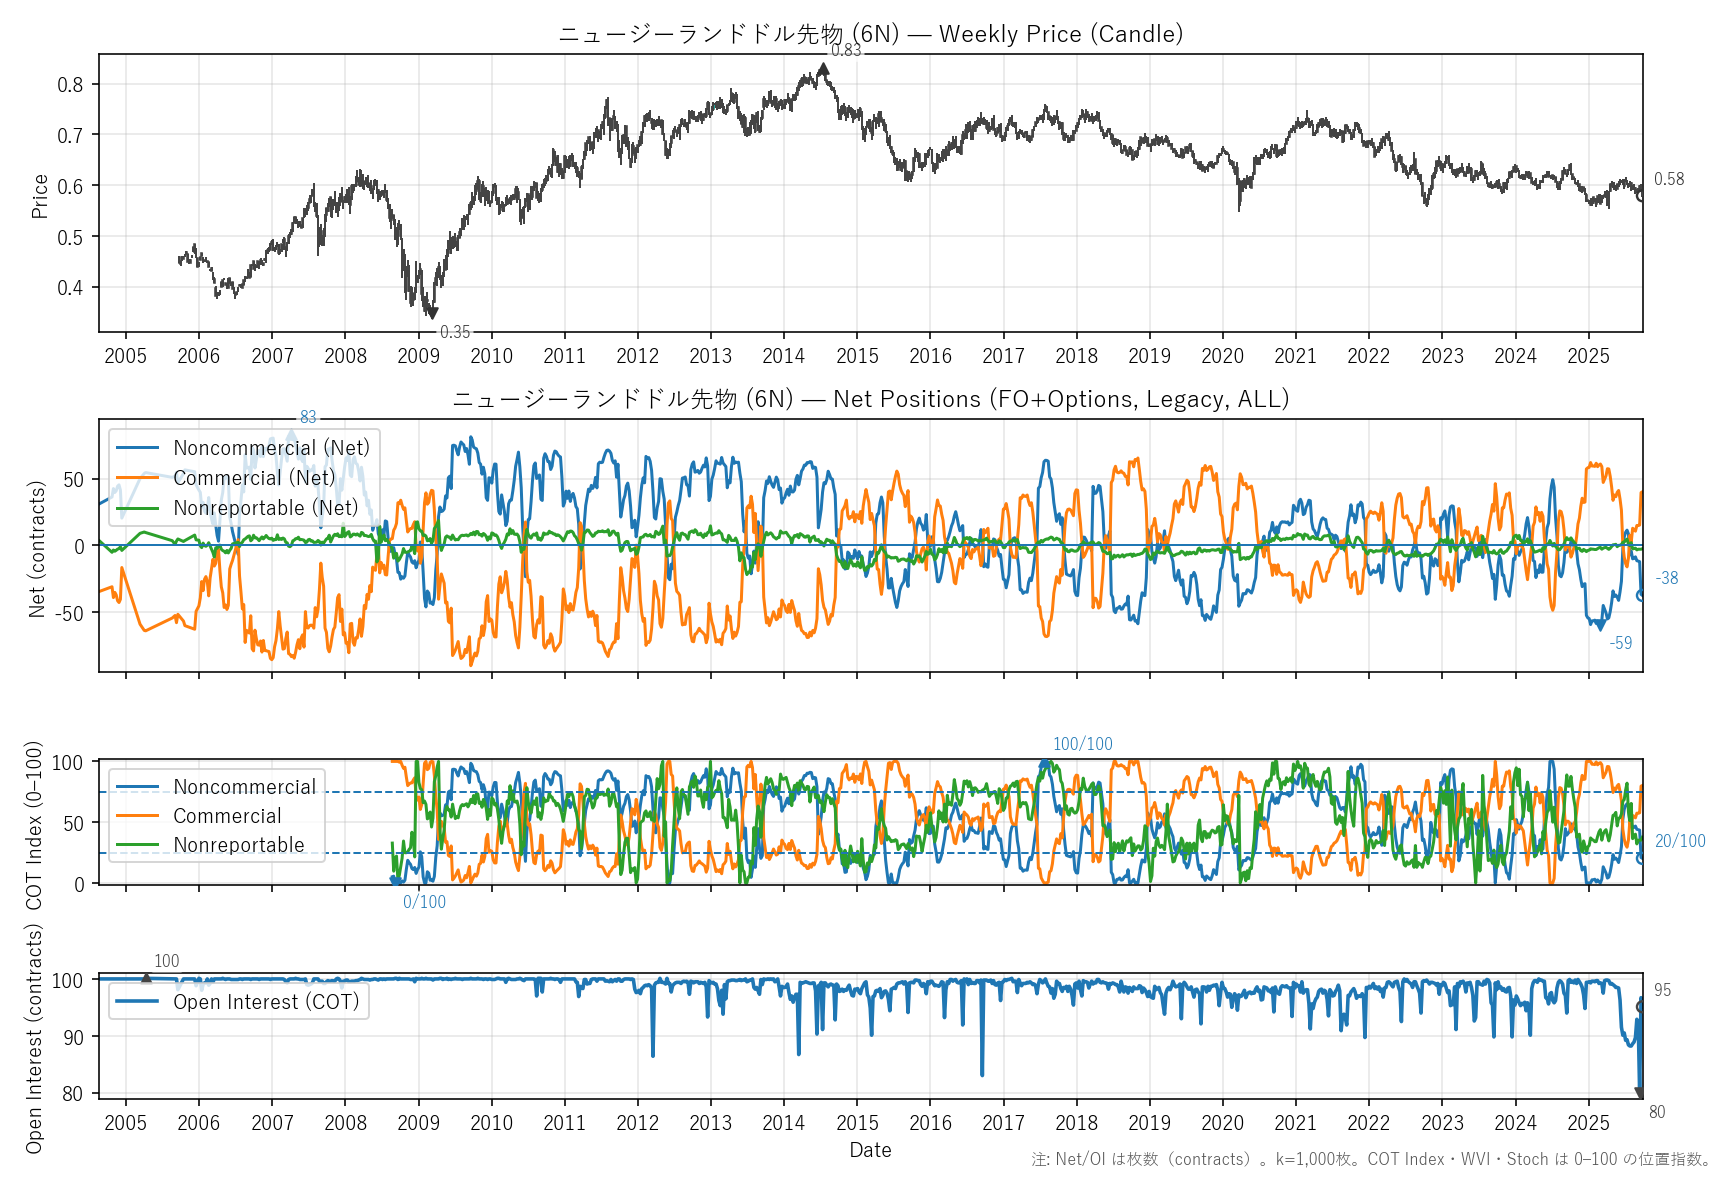Click the latest net position circle near -38
This screenshot has width=1728, height=1180.
pyautogui.click(x=1640, y=596)
